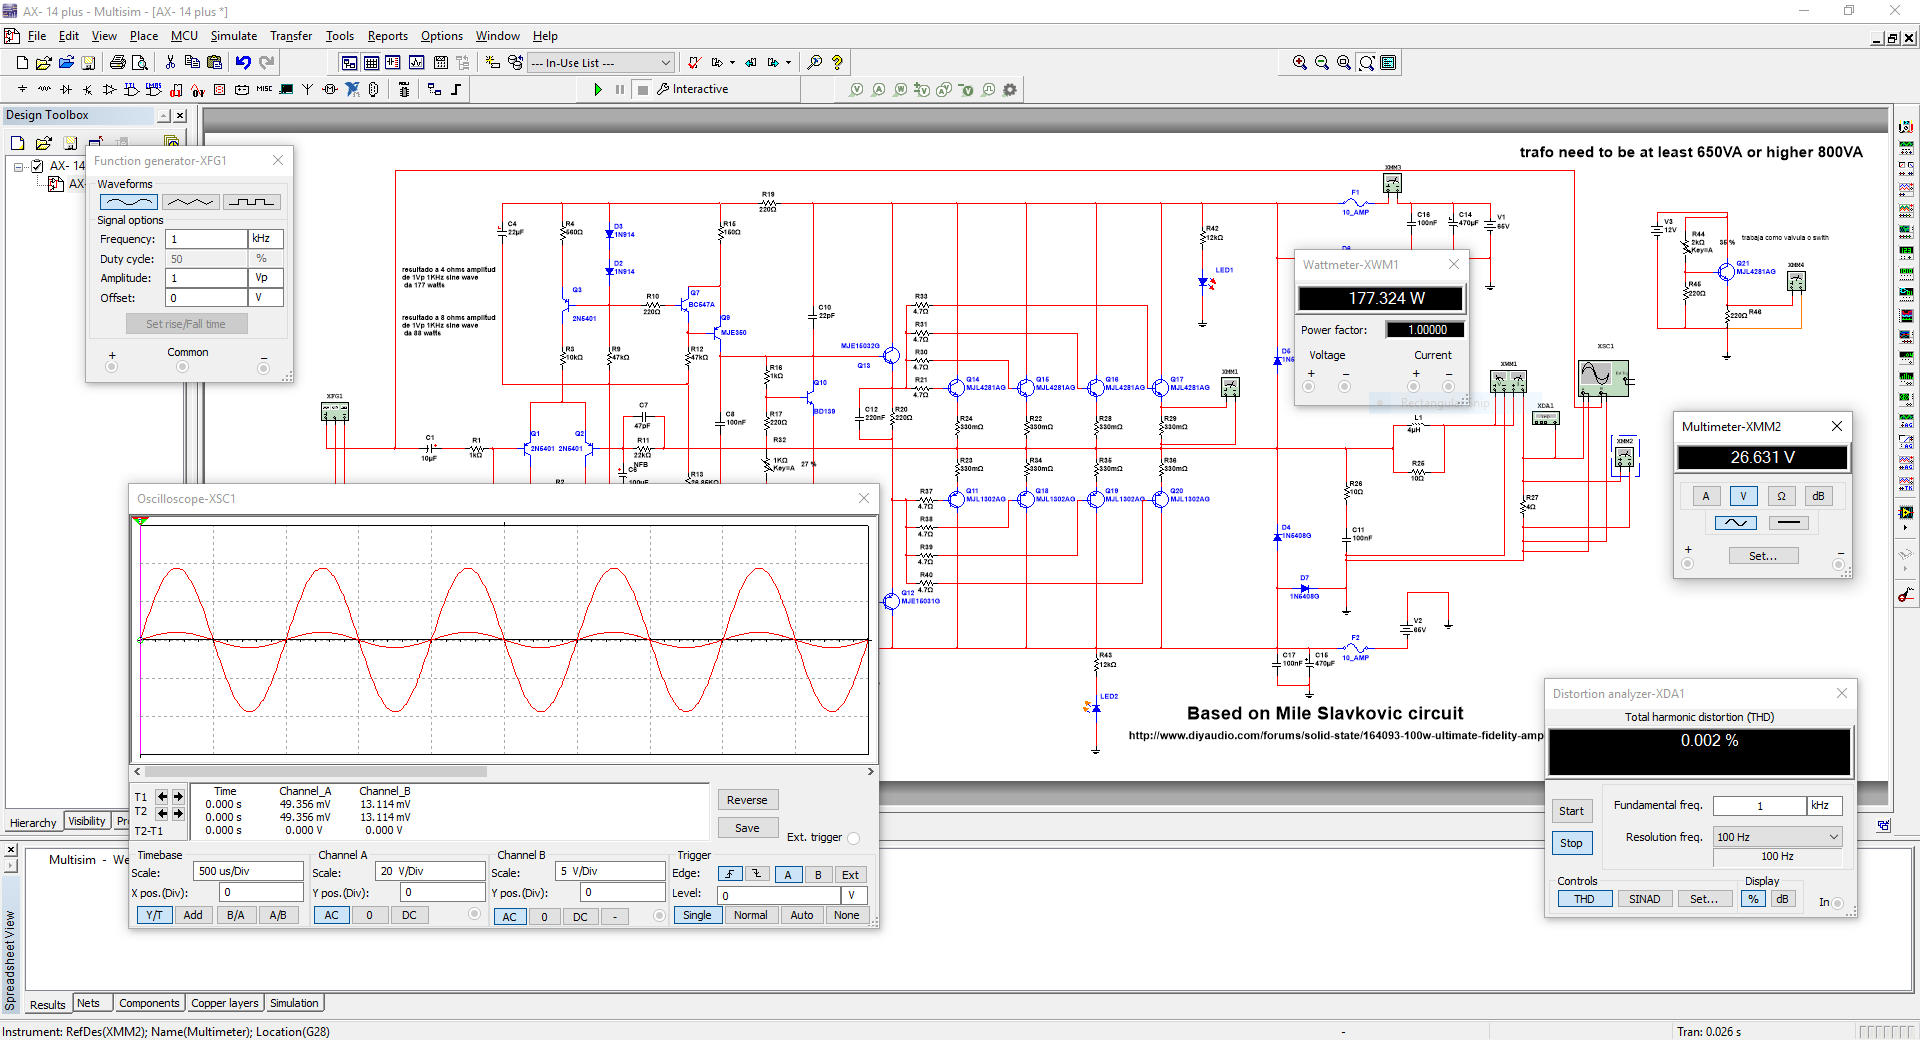Move cursor T1 right with its arrow
Viewport: 1920px width, 1040px height.
178,797
